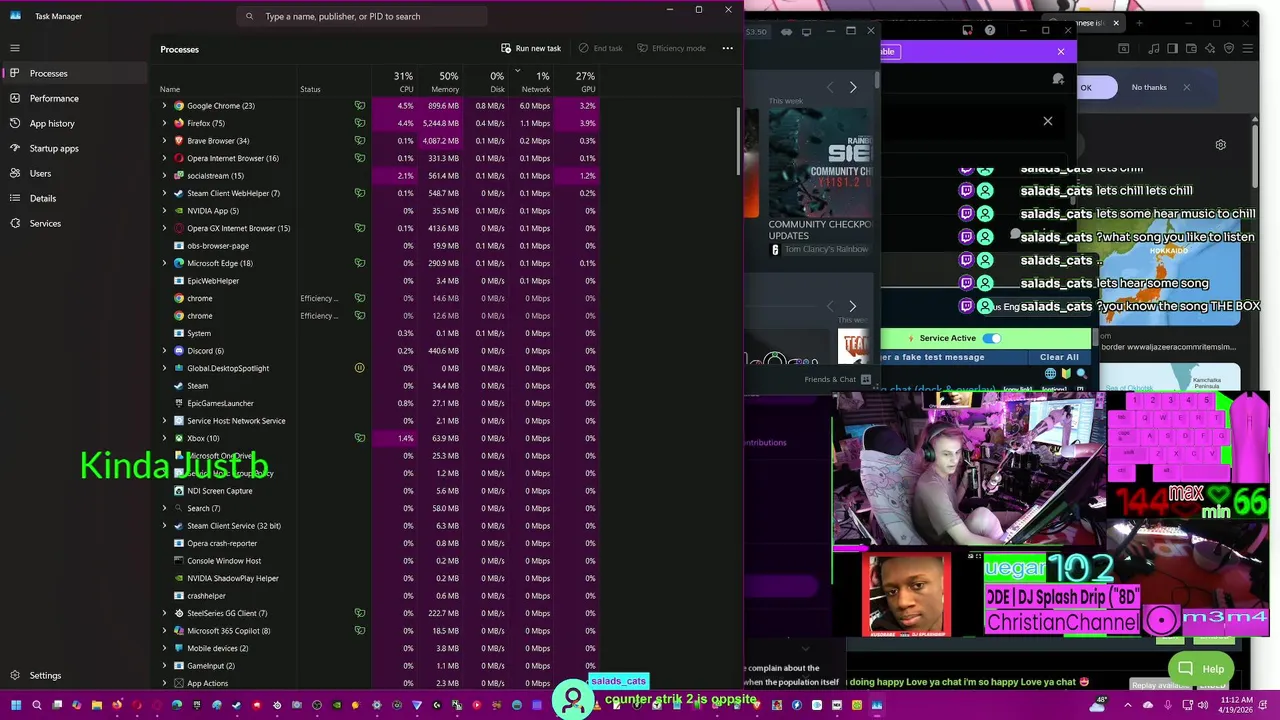Click the Brave Browser process icon
1280x720 pixels.
(179, 140)
